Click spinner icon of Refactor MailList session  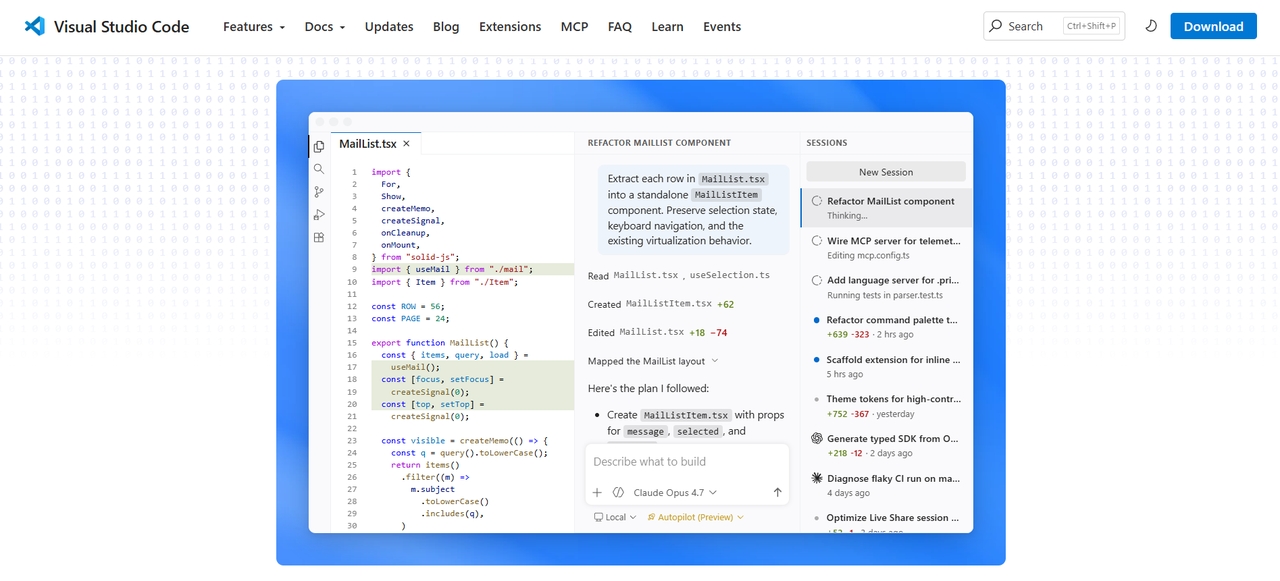pos(817,201)
